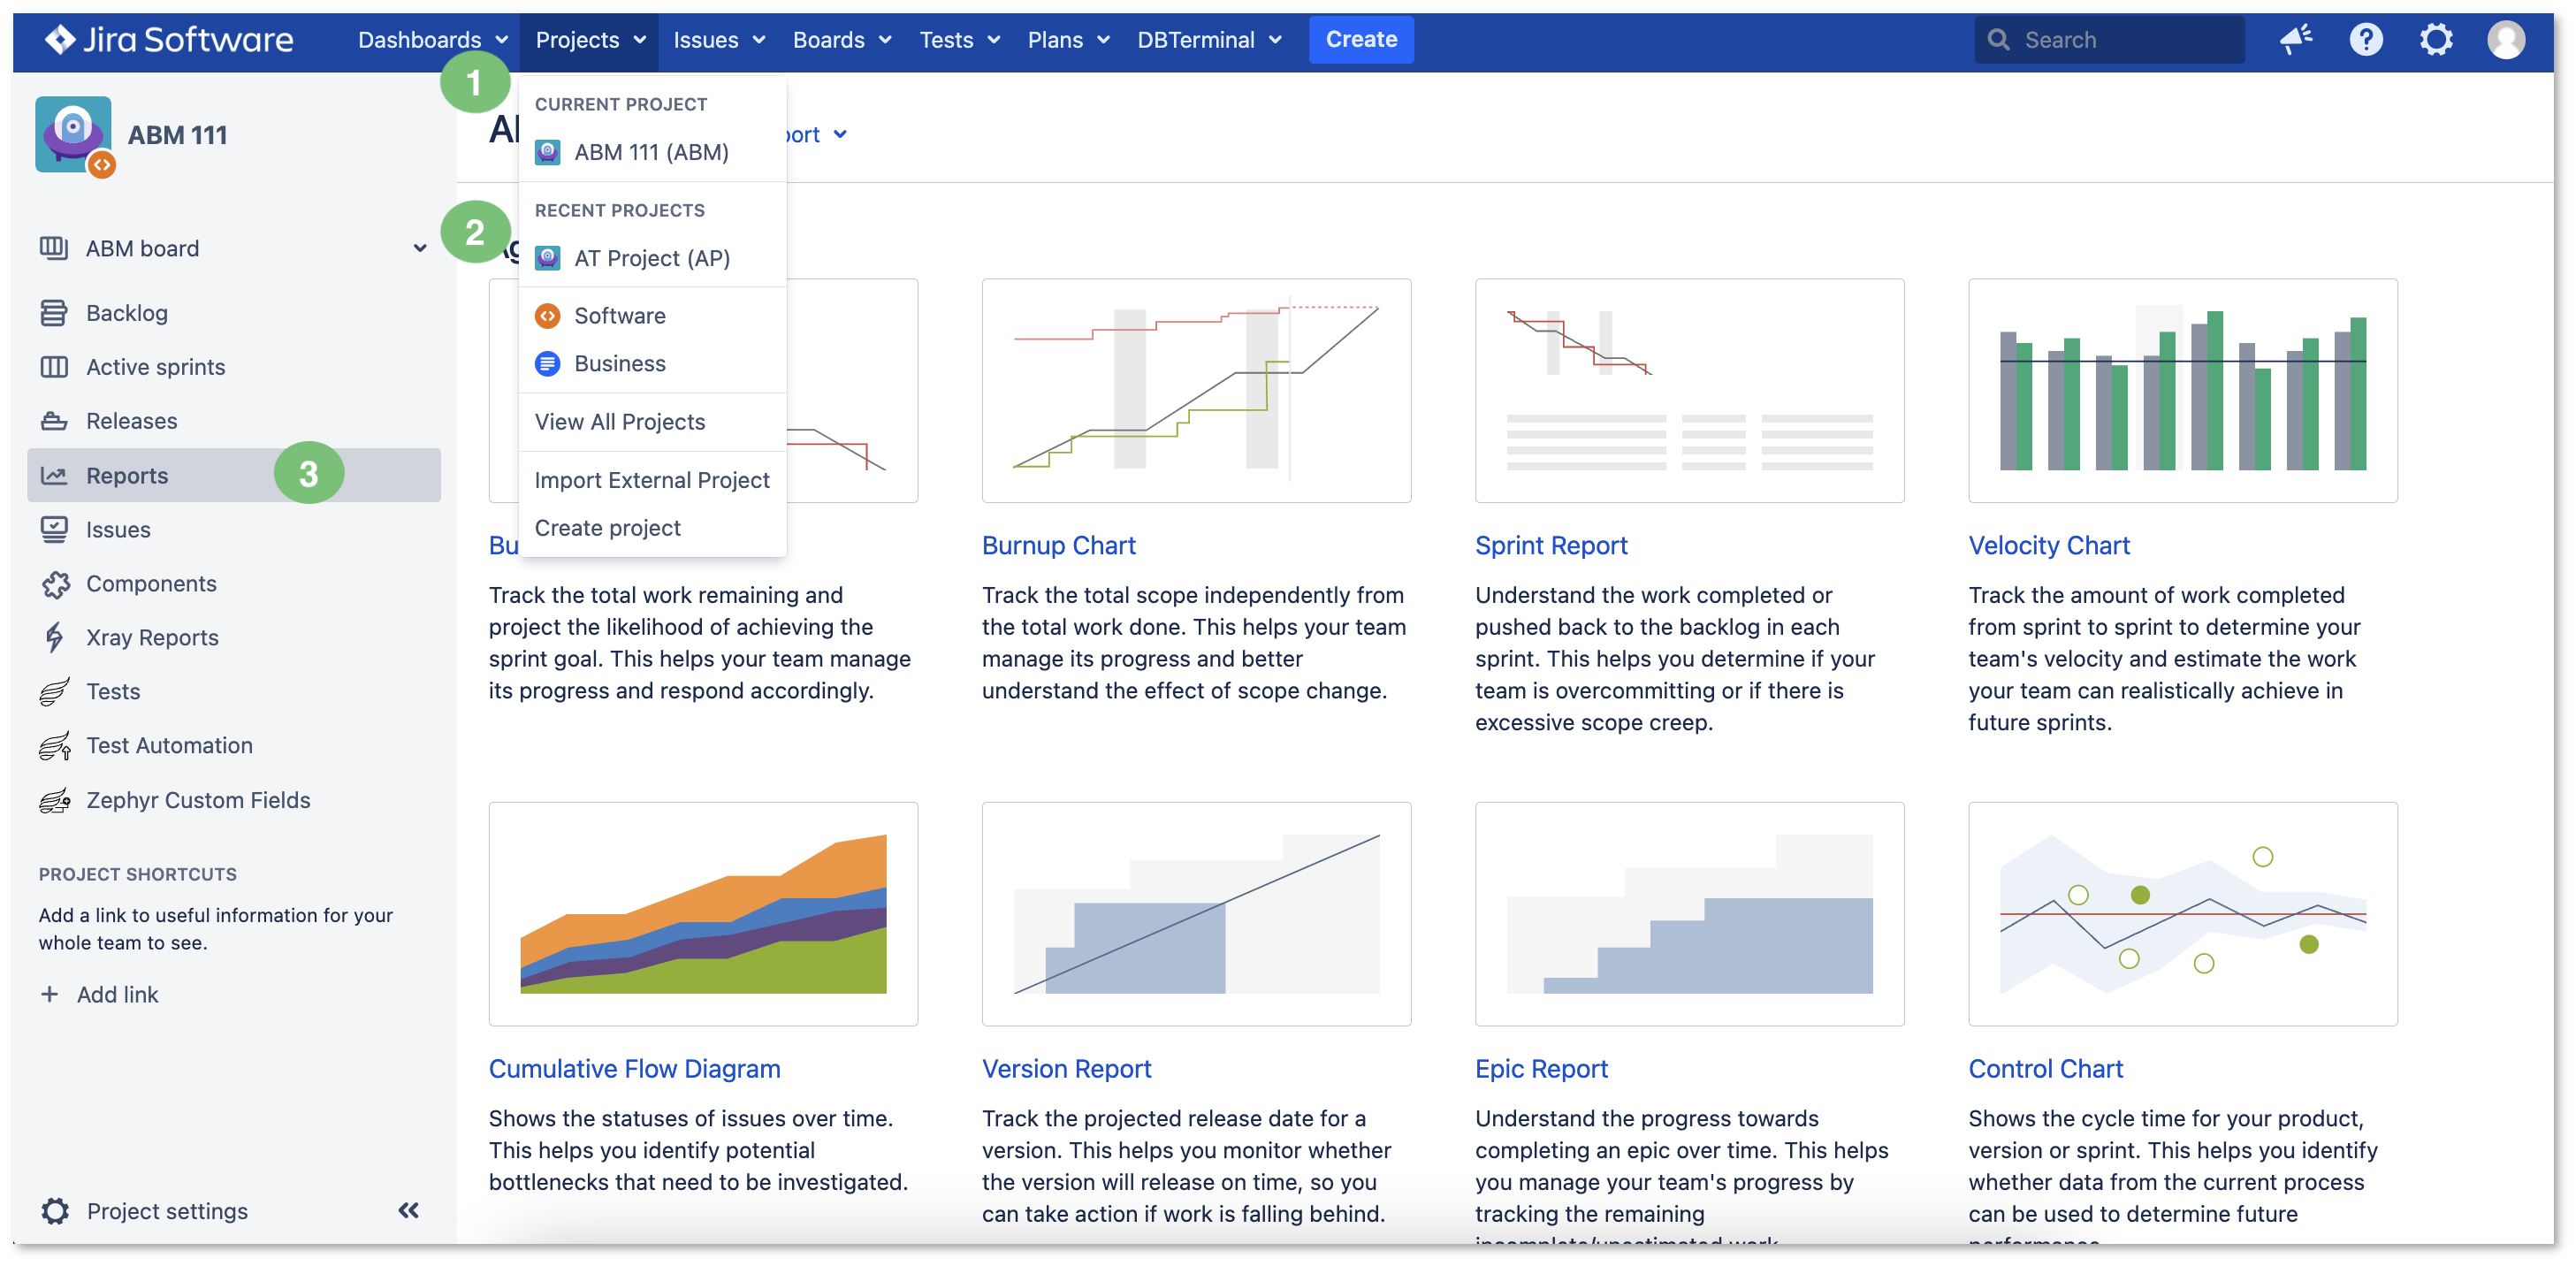Open the notifications megaphone icon

coord(2295,40)
